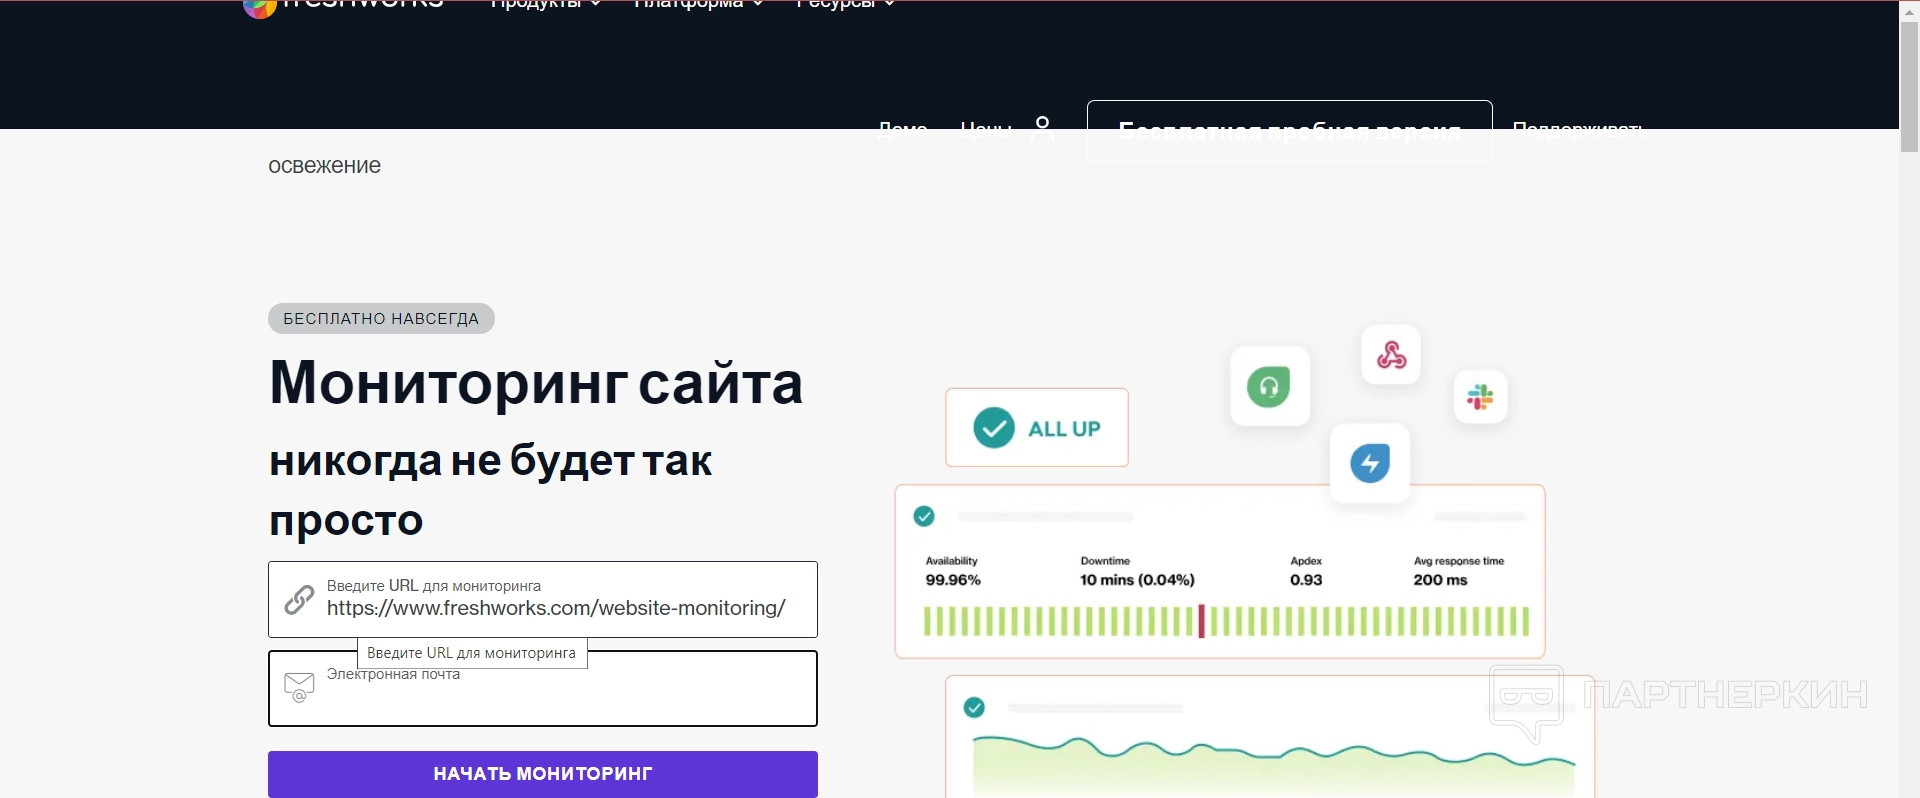Click the user account icon in header

click(1042, 126)
